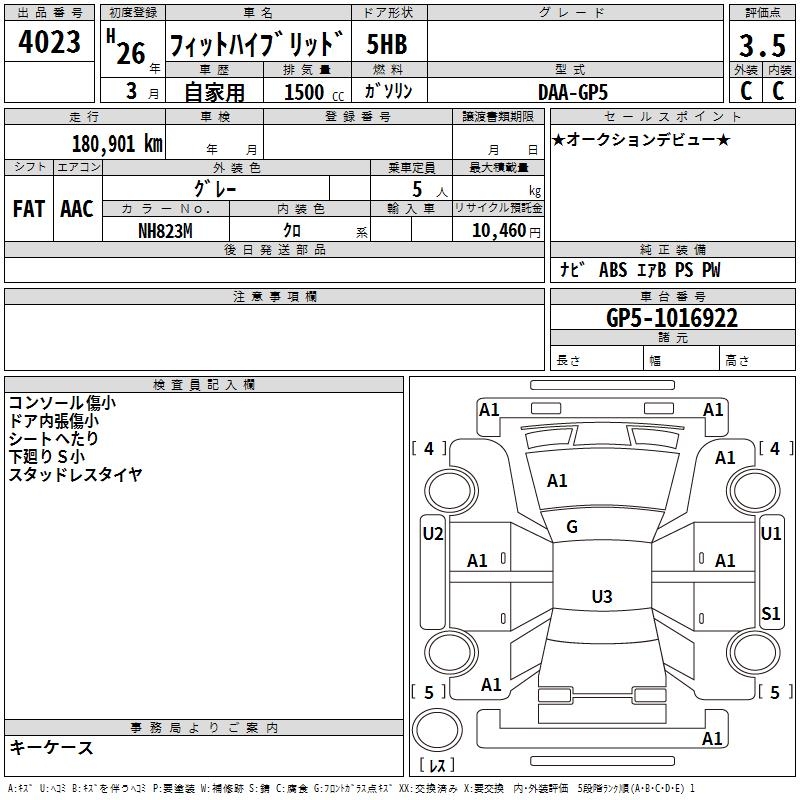
Task: Select model code DAA-GP5
Action: (573, 92)
